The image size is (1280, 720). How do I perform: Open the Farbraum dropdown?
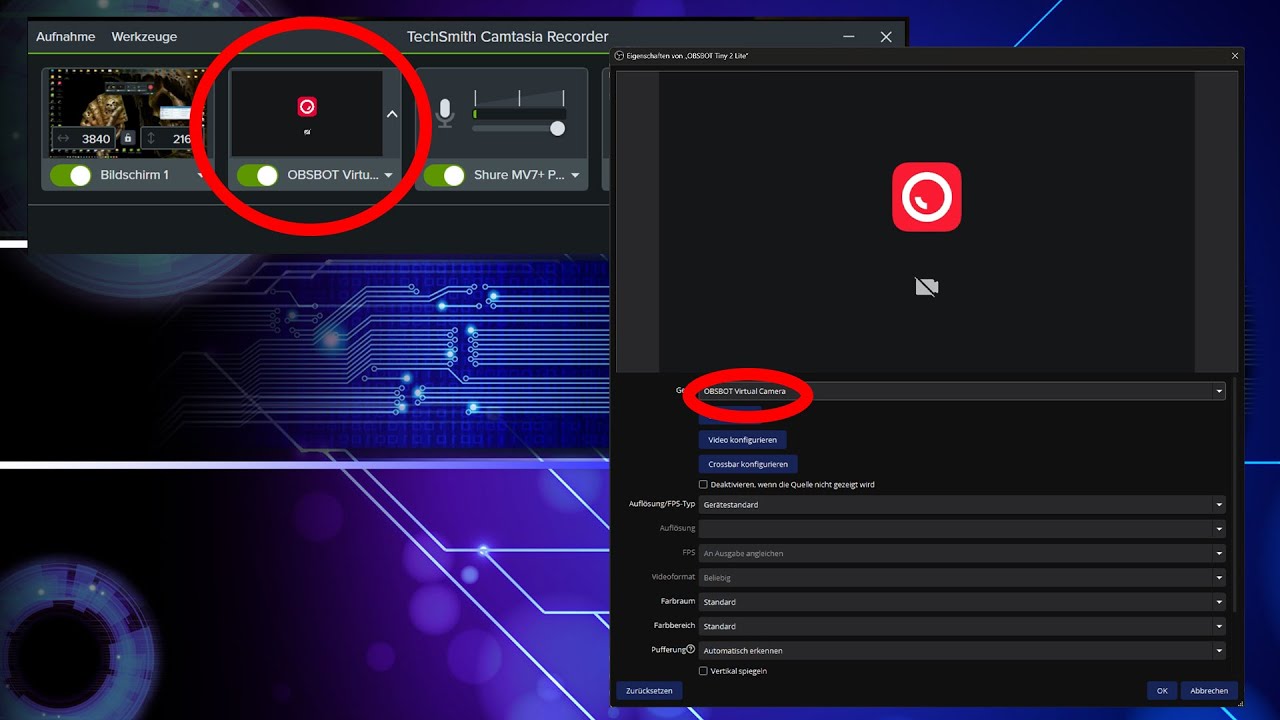962,602
